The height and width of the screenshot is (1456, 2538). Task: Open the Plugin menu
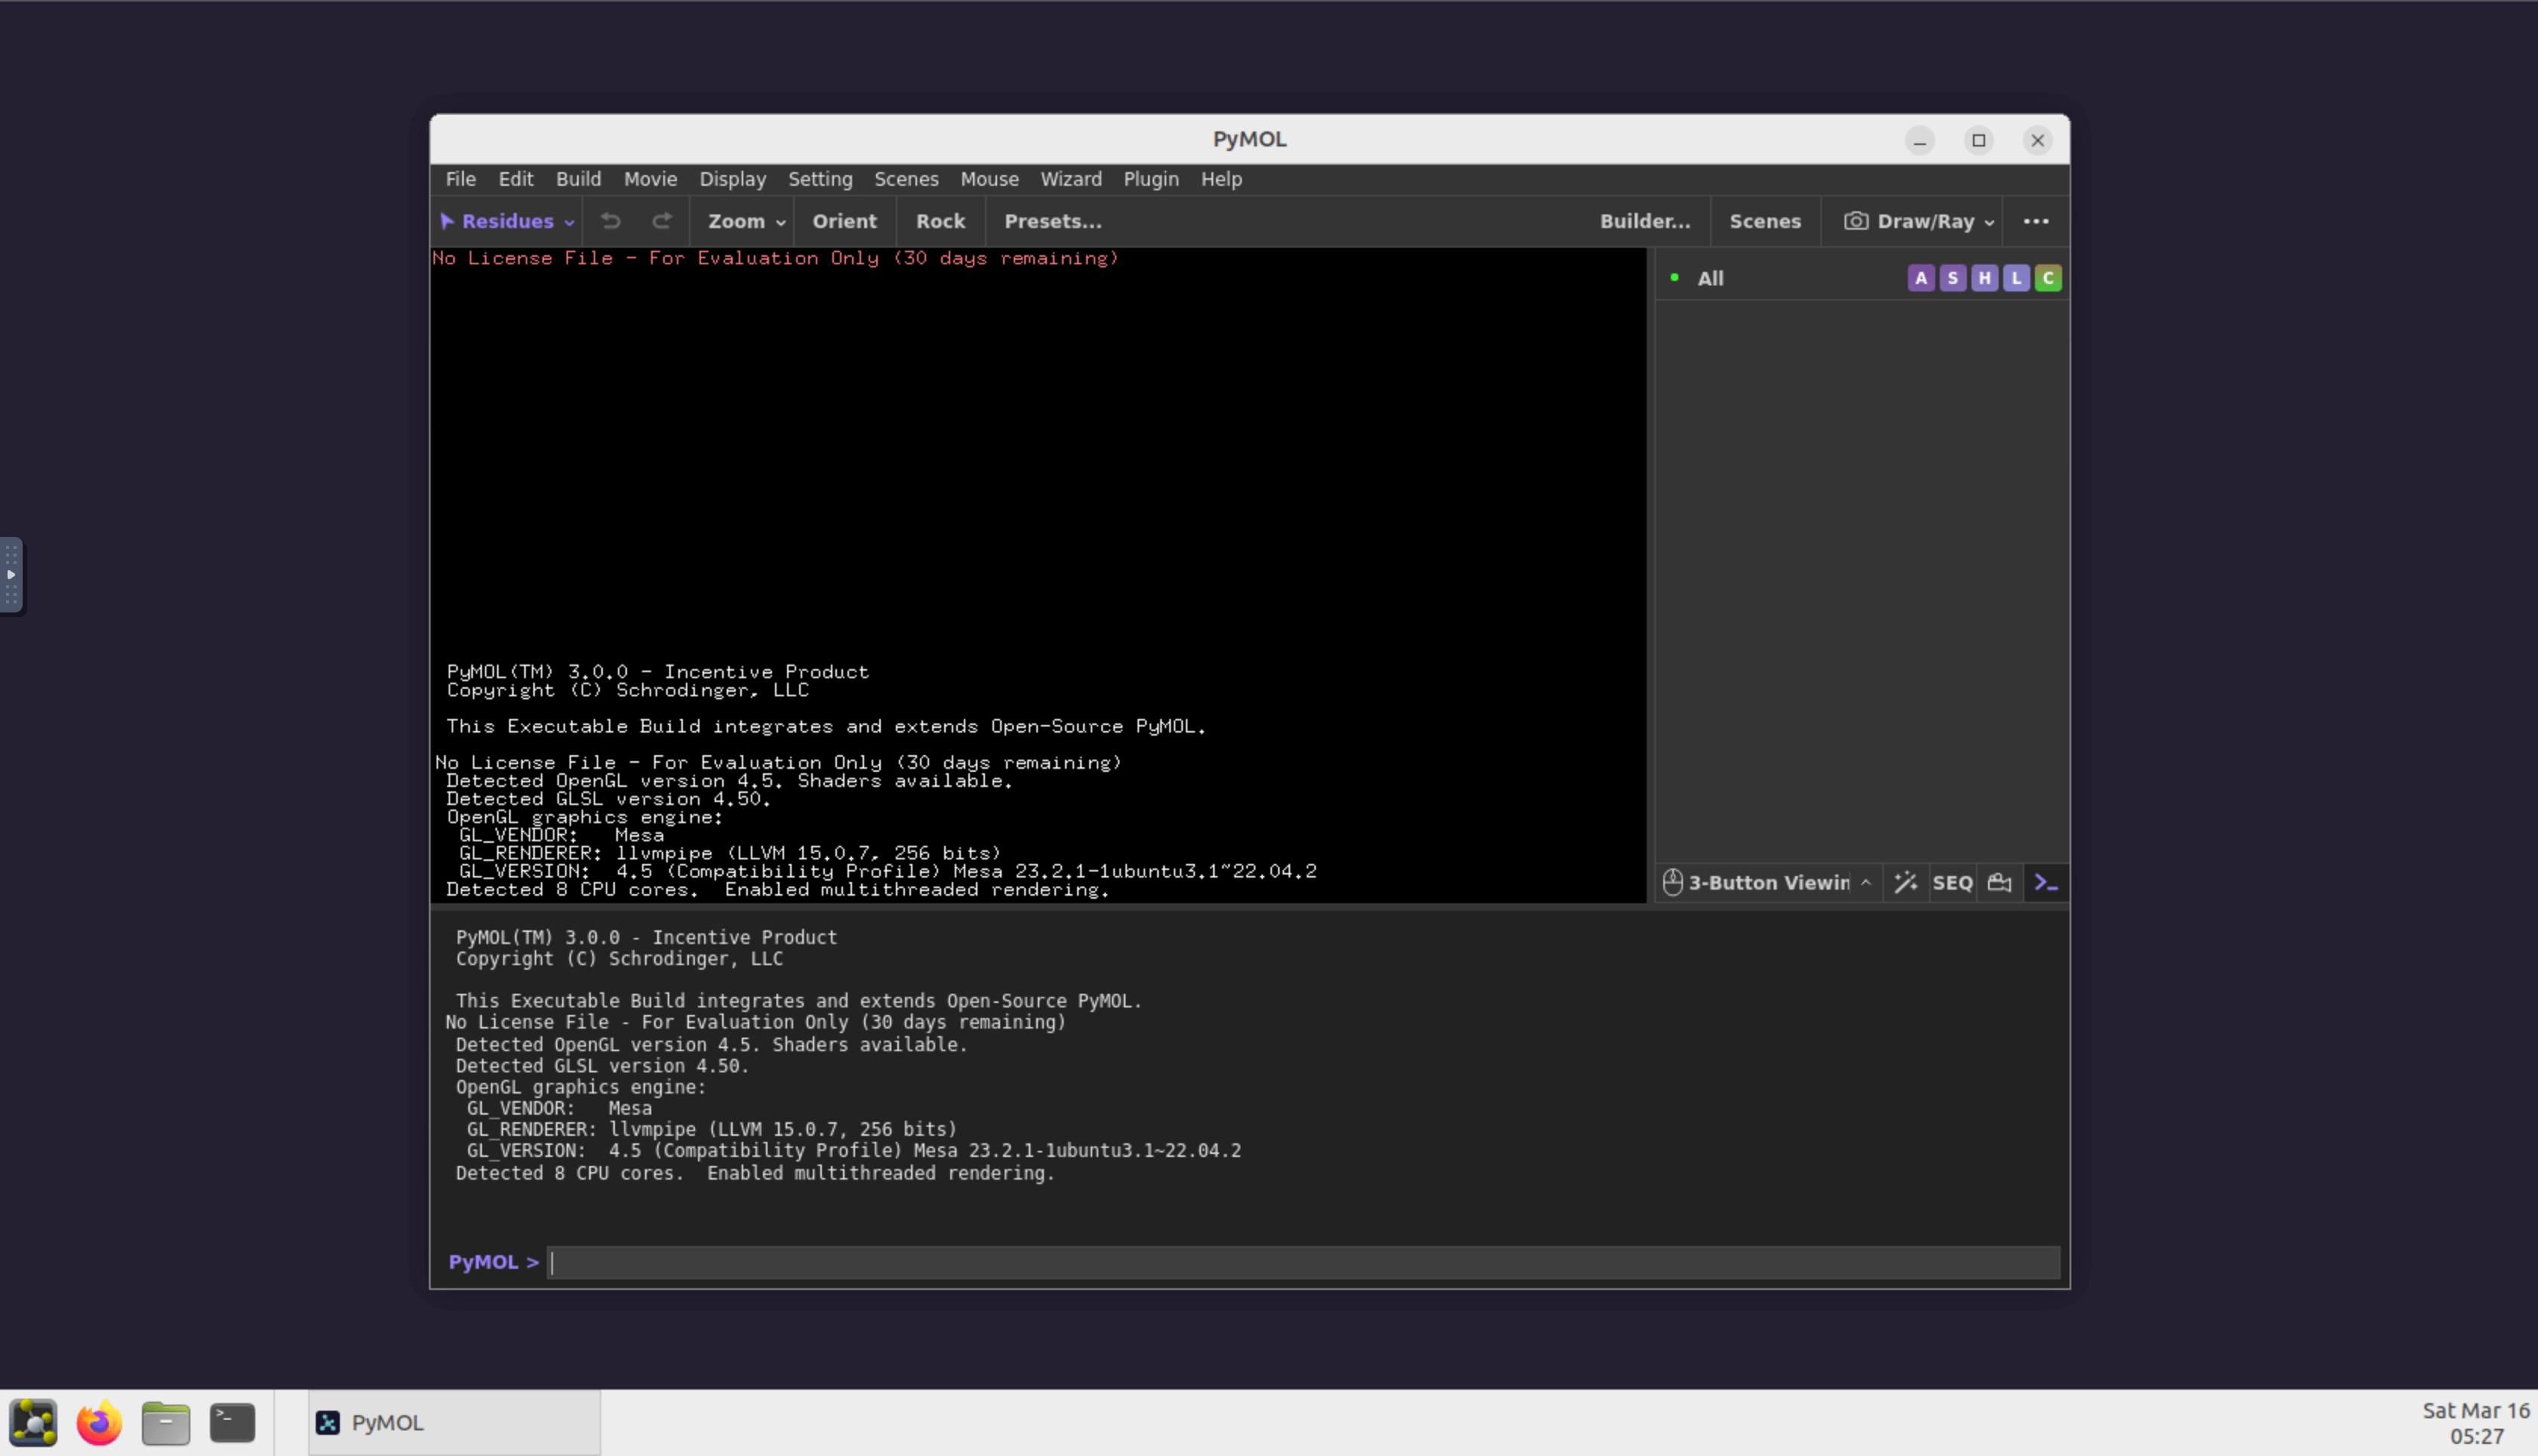[1151, 179]
